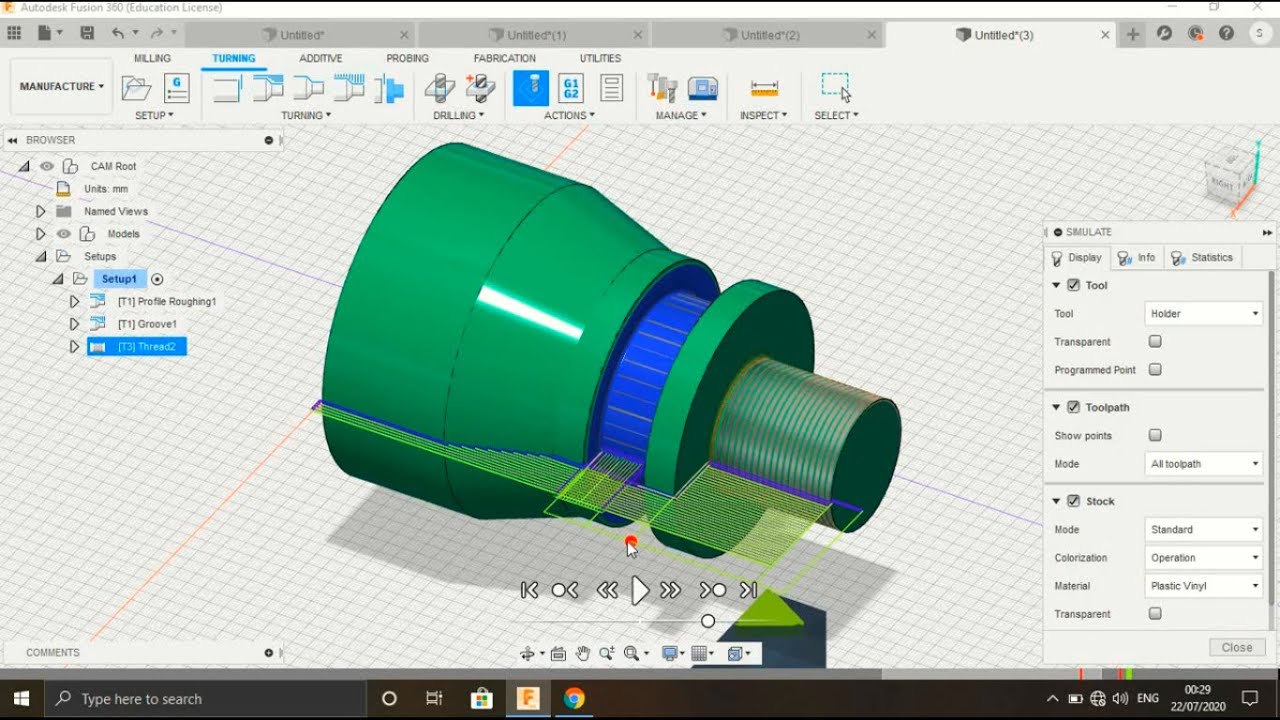The width and height of the screenshot is (1280, 720).
Task: Open the Job Status clock icon
Action: [1196, 33]
